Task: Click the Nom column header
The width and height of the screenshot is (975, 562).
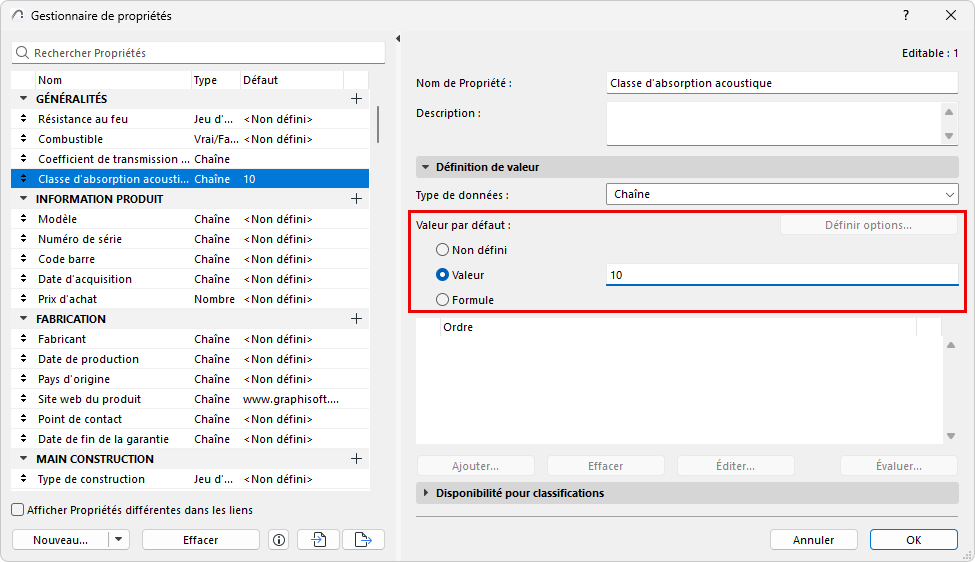Action: (x=113, y=80)
